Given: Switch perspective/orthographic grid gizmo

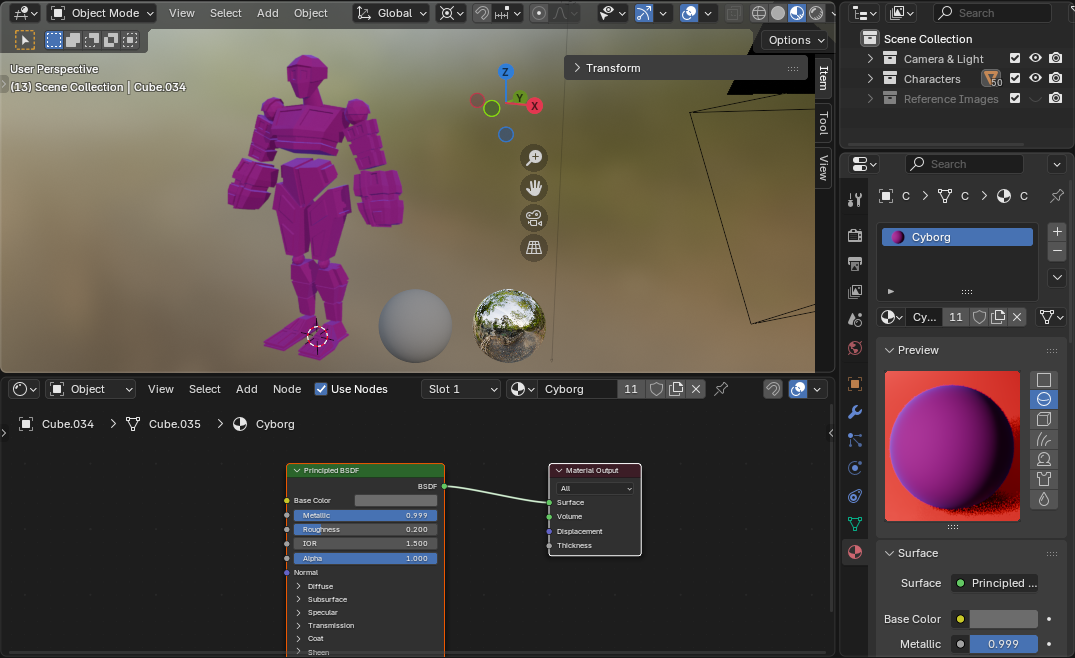Looking at the screenshot, I should (534, 247).
